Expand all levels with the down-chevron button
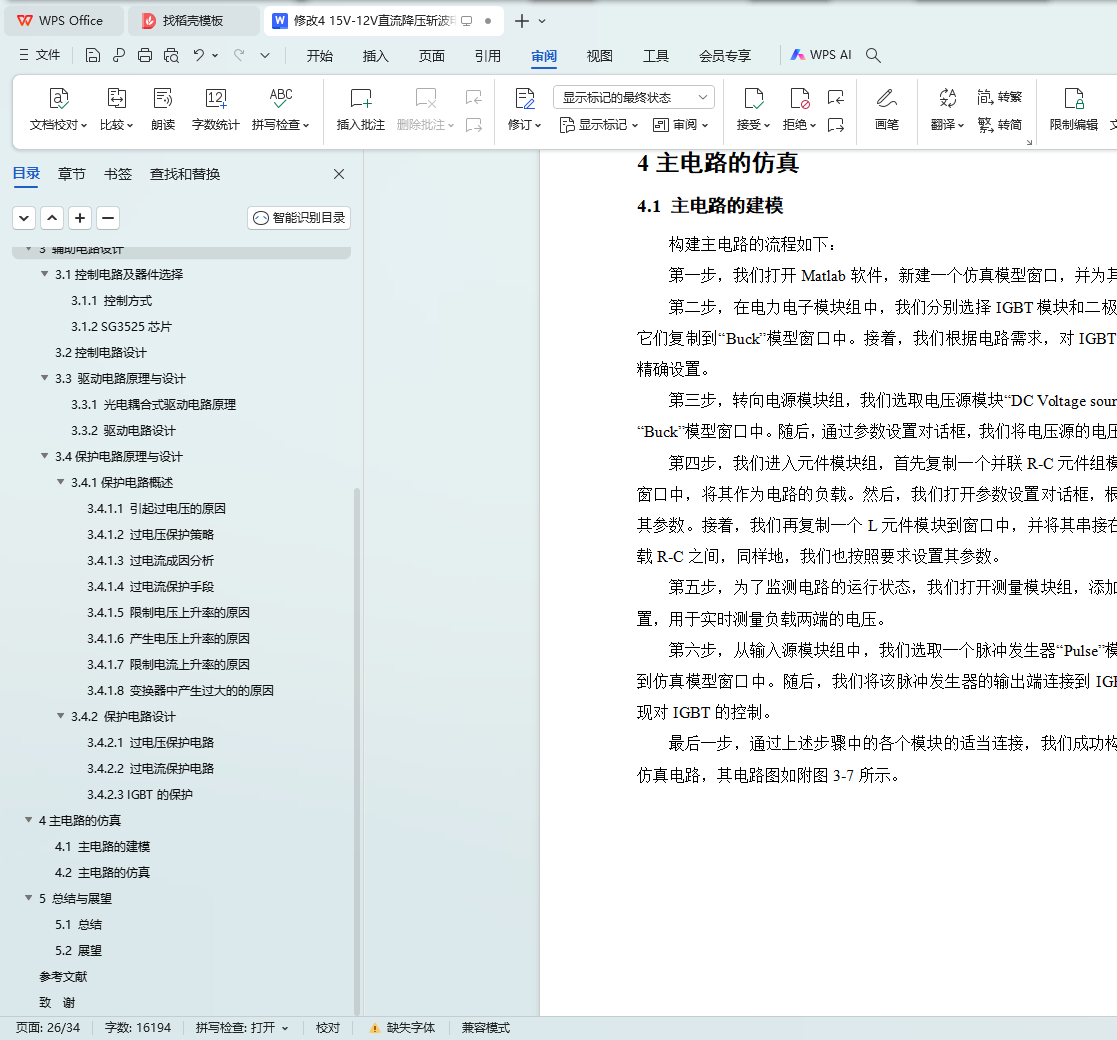This screenshot has height=1040, width=1117. click(x=24, y=218)
